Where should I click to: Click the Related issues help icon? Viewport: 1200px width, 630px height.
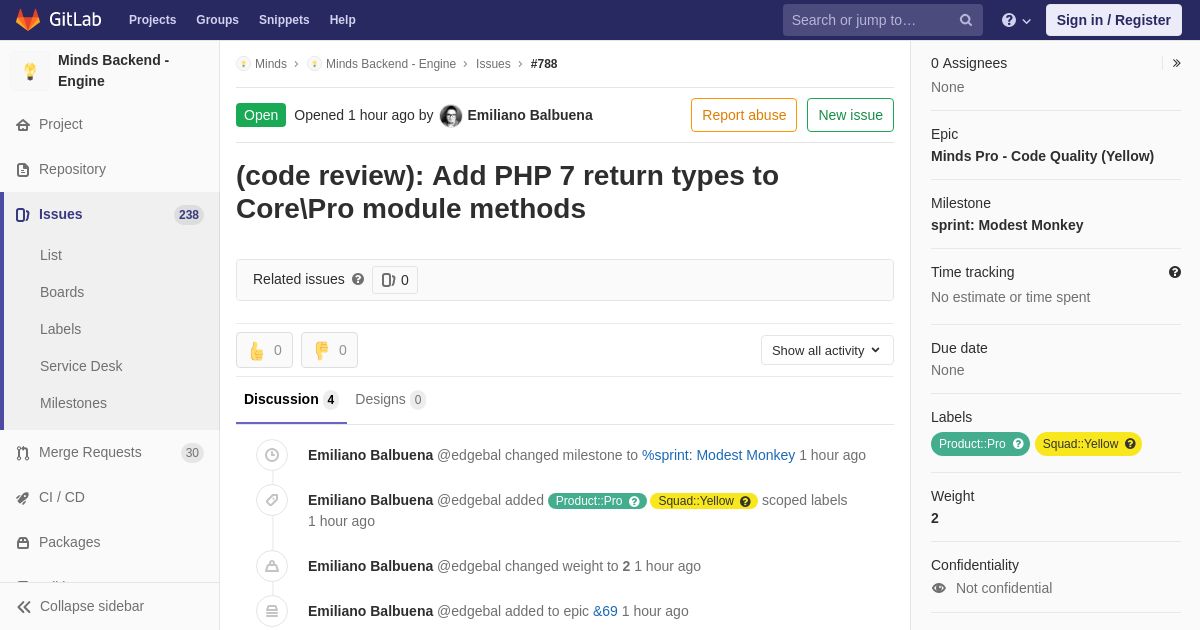[358, 280]
